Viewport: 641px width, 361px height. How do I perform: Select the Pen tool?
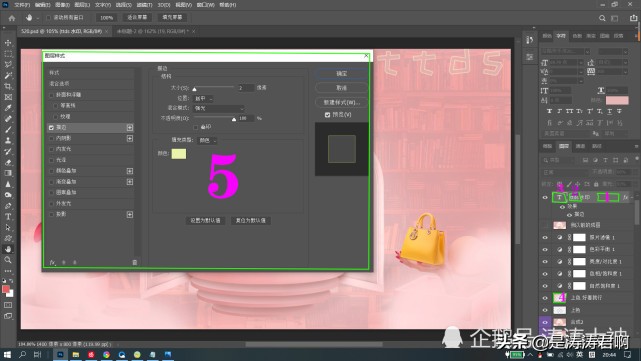(x=8, y=206)
